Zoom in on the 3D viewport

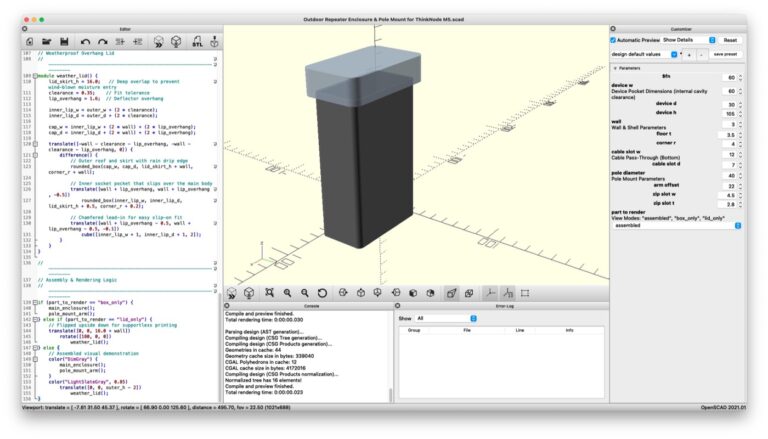coord(287,293)
